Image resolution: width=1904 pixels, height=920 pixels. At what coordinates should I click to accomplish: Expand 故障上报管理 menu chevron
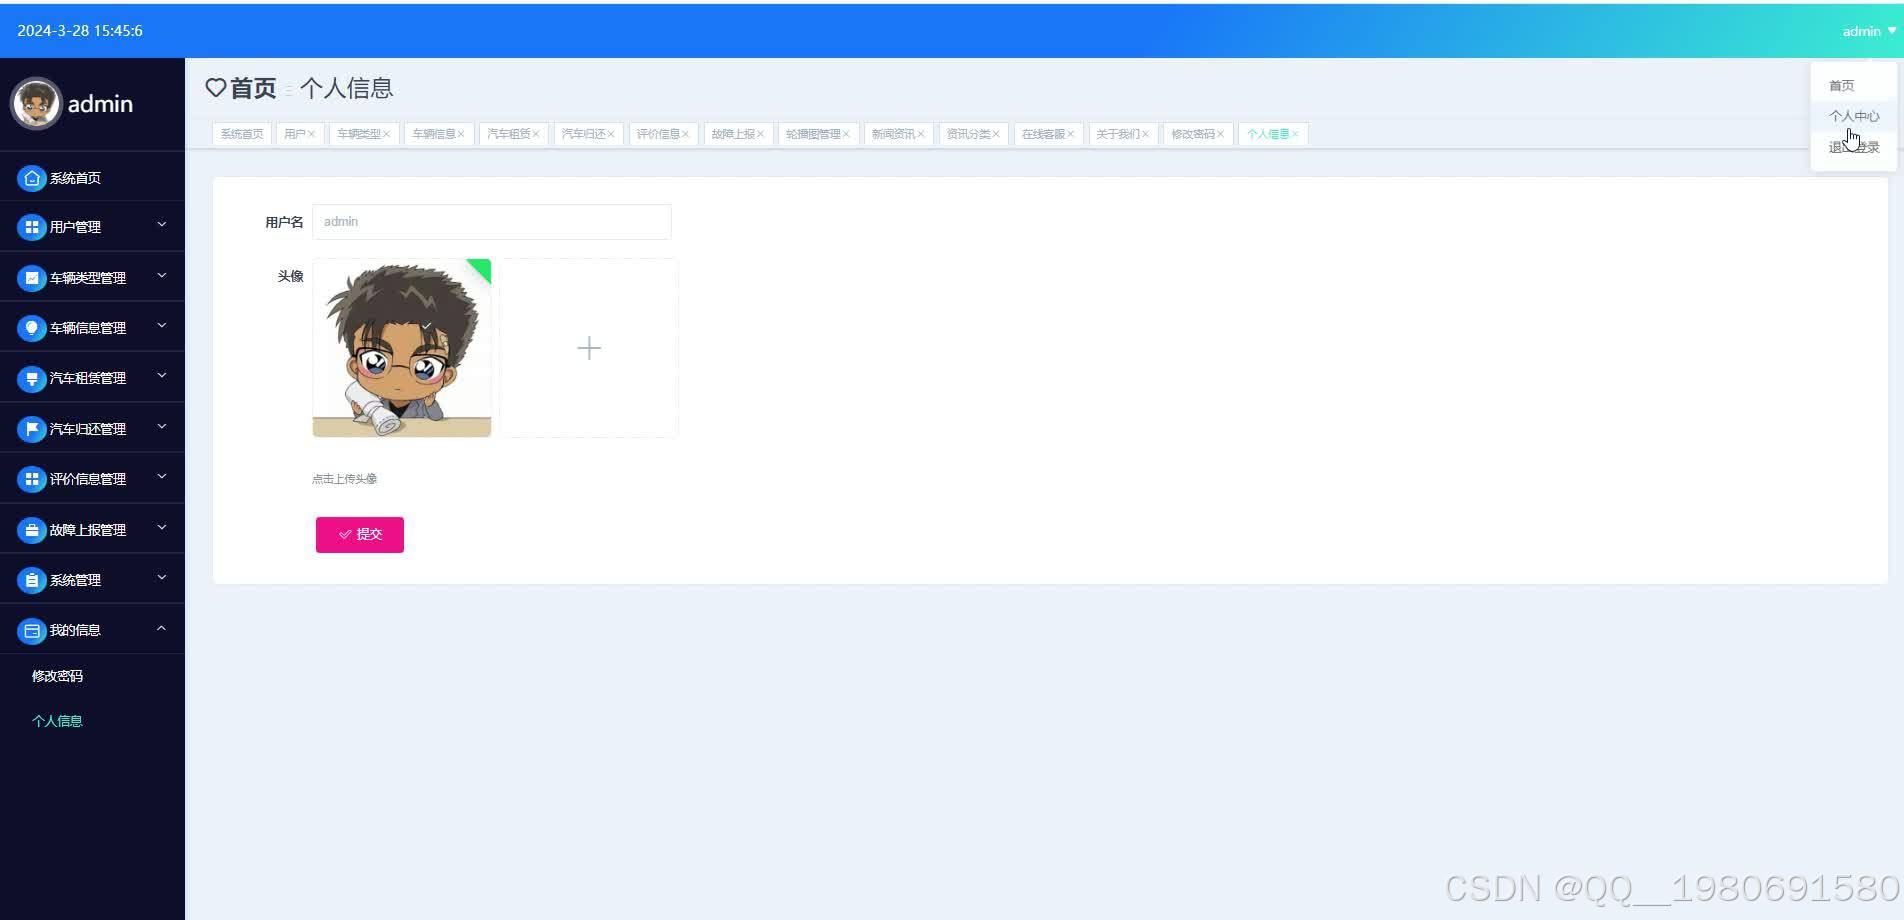[x=162, y=527]
